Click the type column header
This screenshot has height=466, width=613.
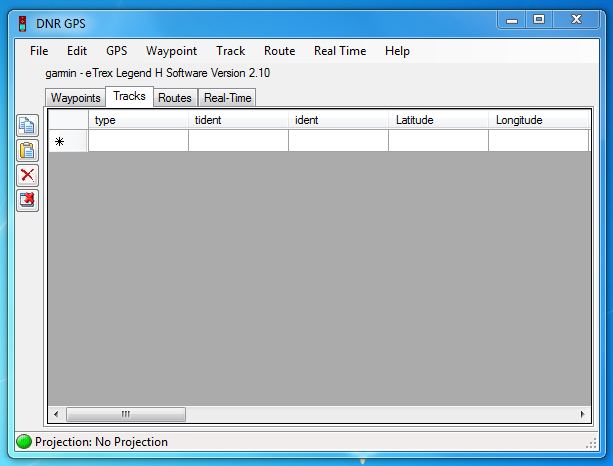[138, 120]
